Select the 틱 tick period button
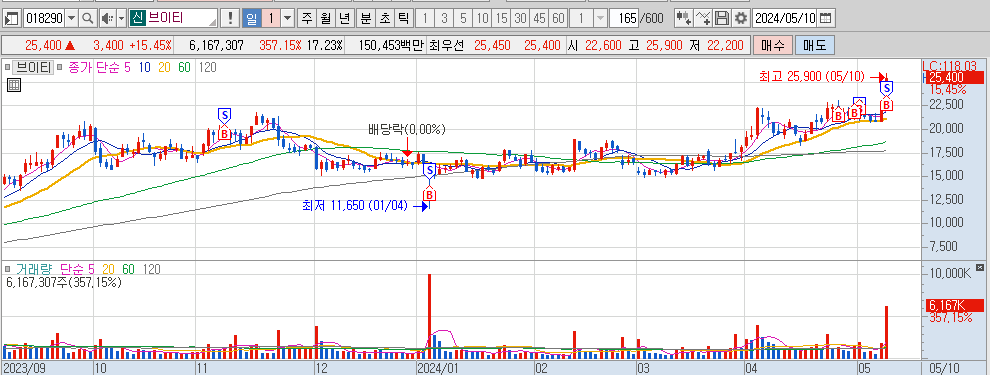This screenshot has width=990, height=375. click(403, 18)
